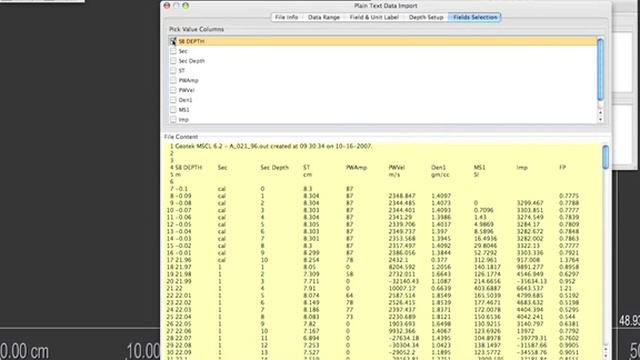
Task: Open the File Info tab
Action: tap(287, 18)
